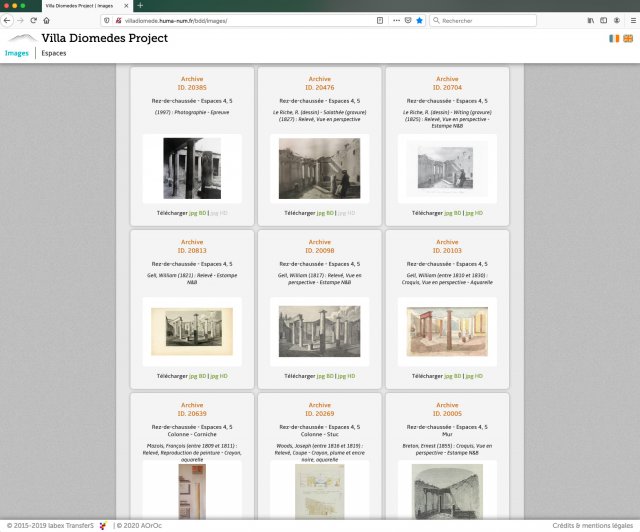Select the Villa Diomedes Project browser tab
The height and width of the screenshot is (532, 640).
tap(87, 6)
